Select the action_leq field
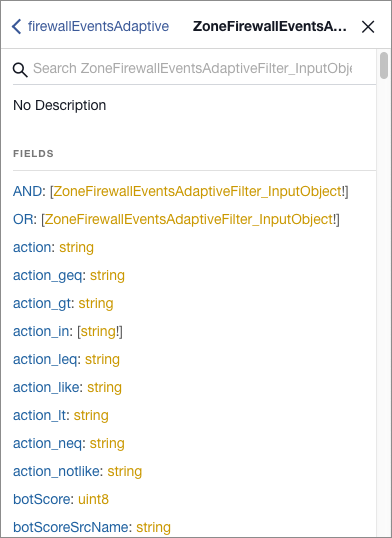This screenshot has width=392, height=538. coord(45,360)
